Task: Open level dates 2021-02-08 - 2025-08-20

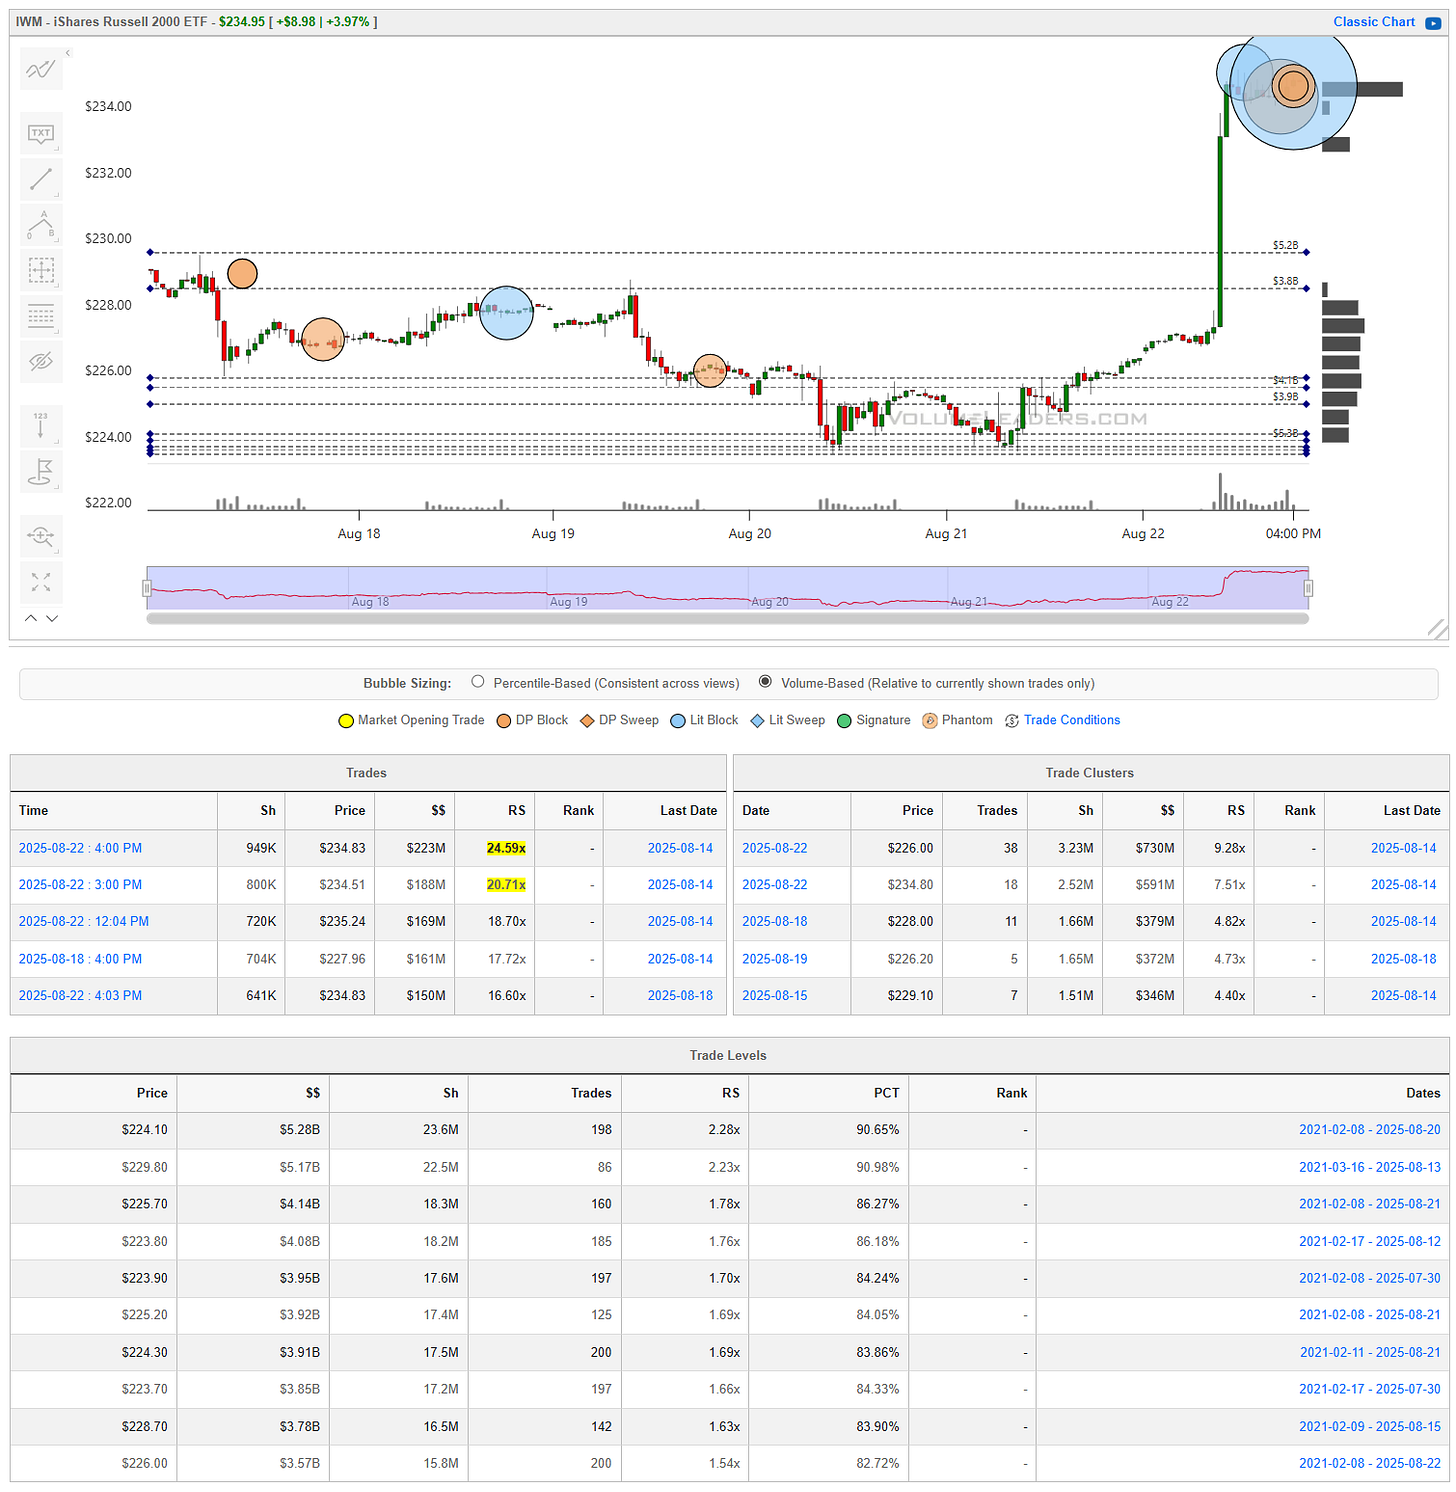Action: (x=1370, y=1129)
